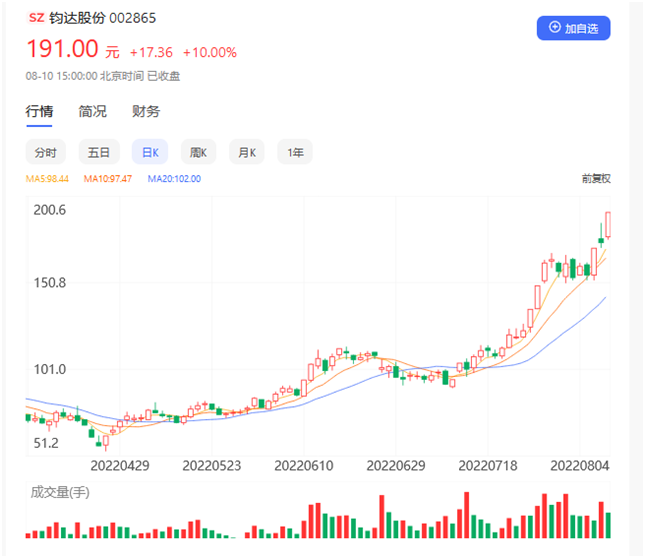
Task: Select the 周K chart period
Action: (x=198, y=152)
